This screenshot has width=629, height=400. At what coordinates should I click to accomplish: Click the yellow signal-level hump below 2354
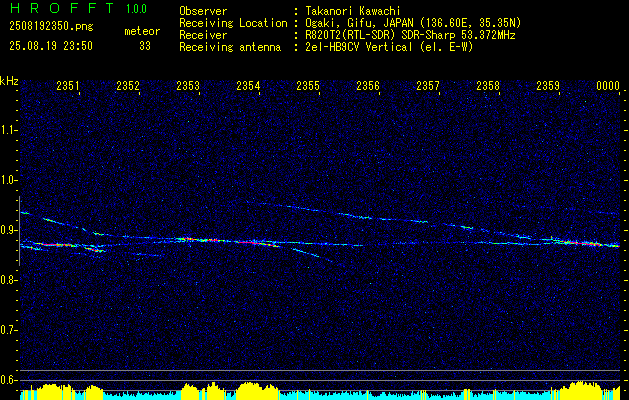257,391
